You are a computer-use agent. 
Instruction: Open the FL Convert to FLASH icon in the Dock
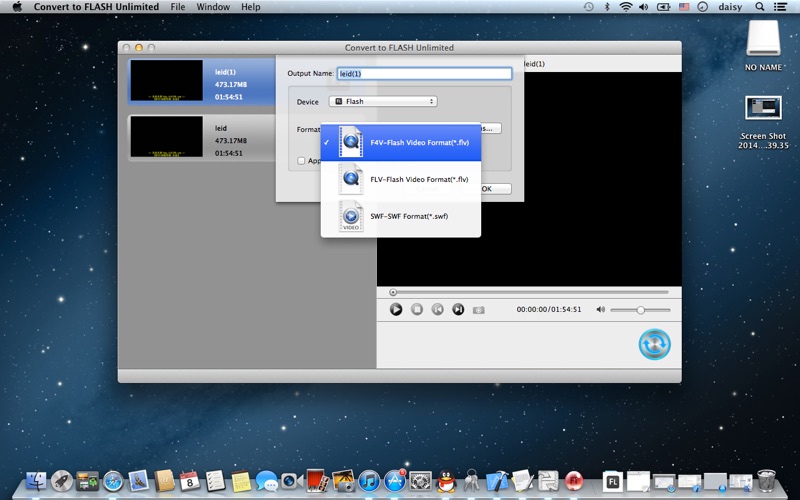[x=613, y=481]
